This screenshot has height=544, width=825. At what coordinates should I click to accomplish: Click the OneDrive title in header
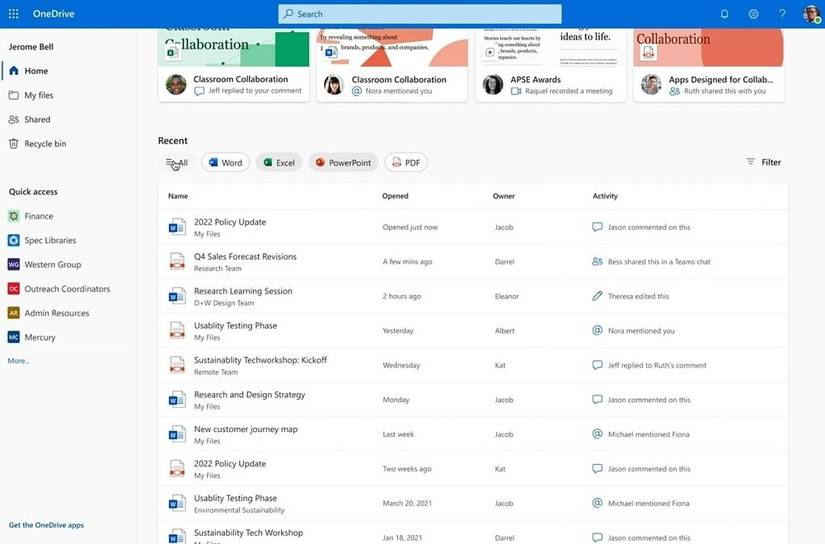click(53, 14)
